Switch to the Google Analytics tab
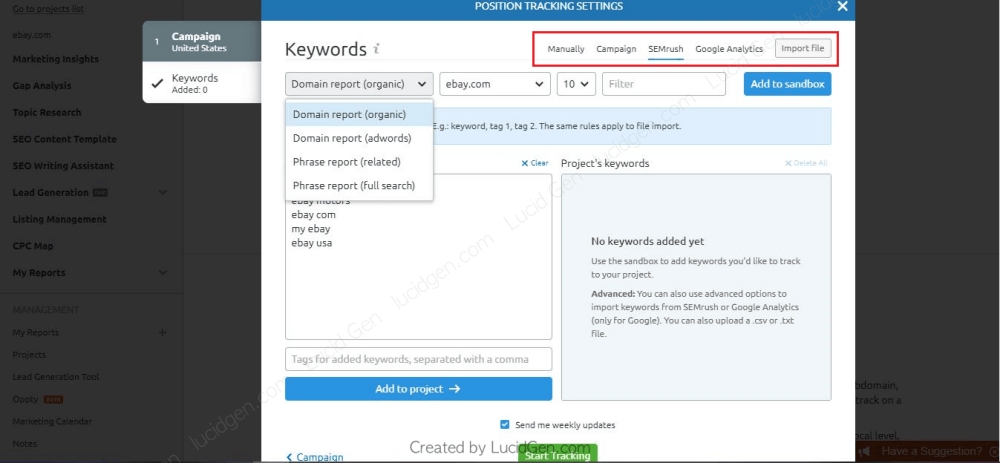 click(x=729, y=49)
